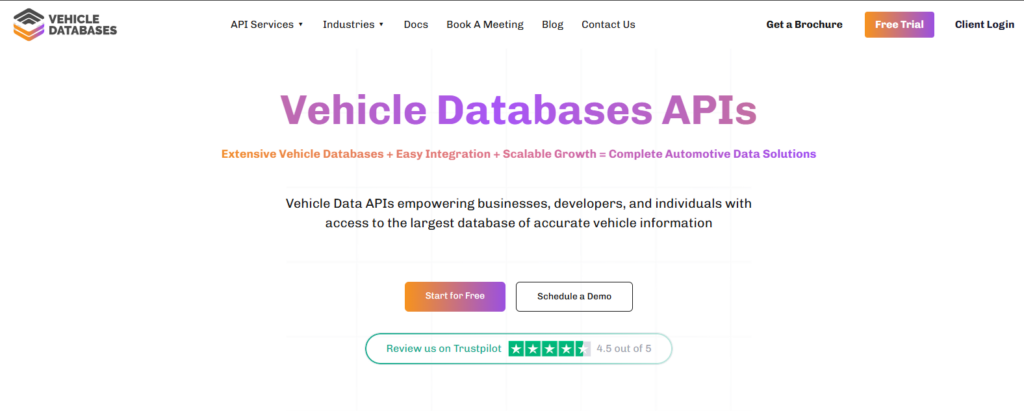Image resolution: width=1024 pixels, height=411 pixels.
Task: Click the Trustpilot star rating icons
Action: [549, 349]
